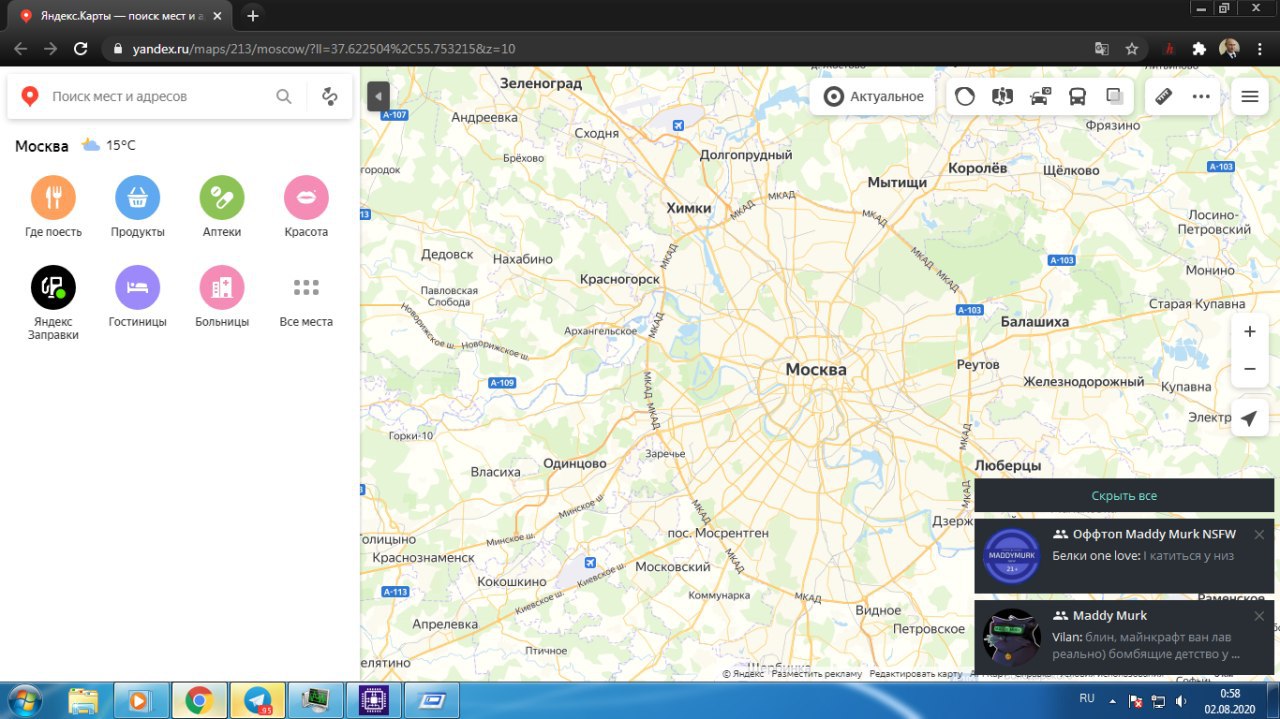Locate my position with arrow button
The image size is (1280, 719).
pyautogui.click(x=1249, y=418)
